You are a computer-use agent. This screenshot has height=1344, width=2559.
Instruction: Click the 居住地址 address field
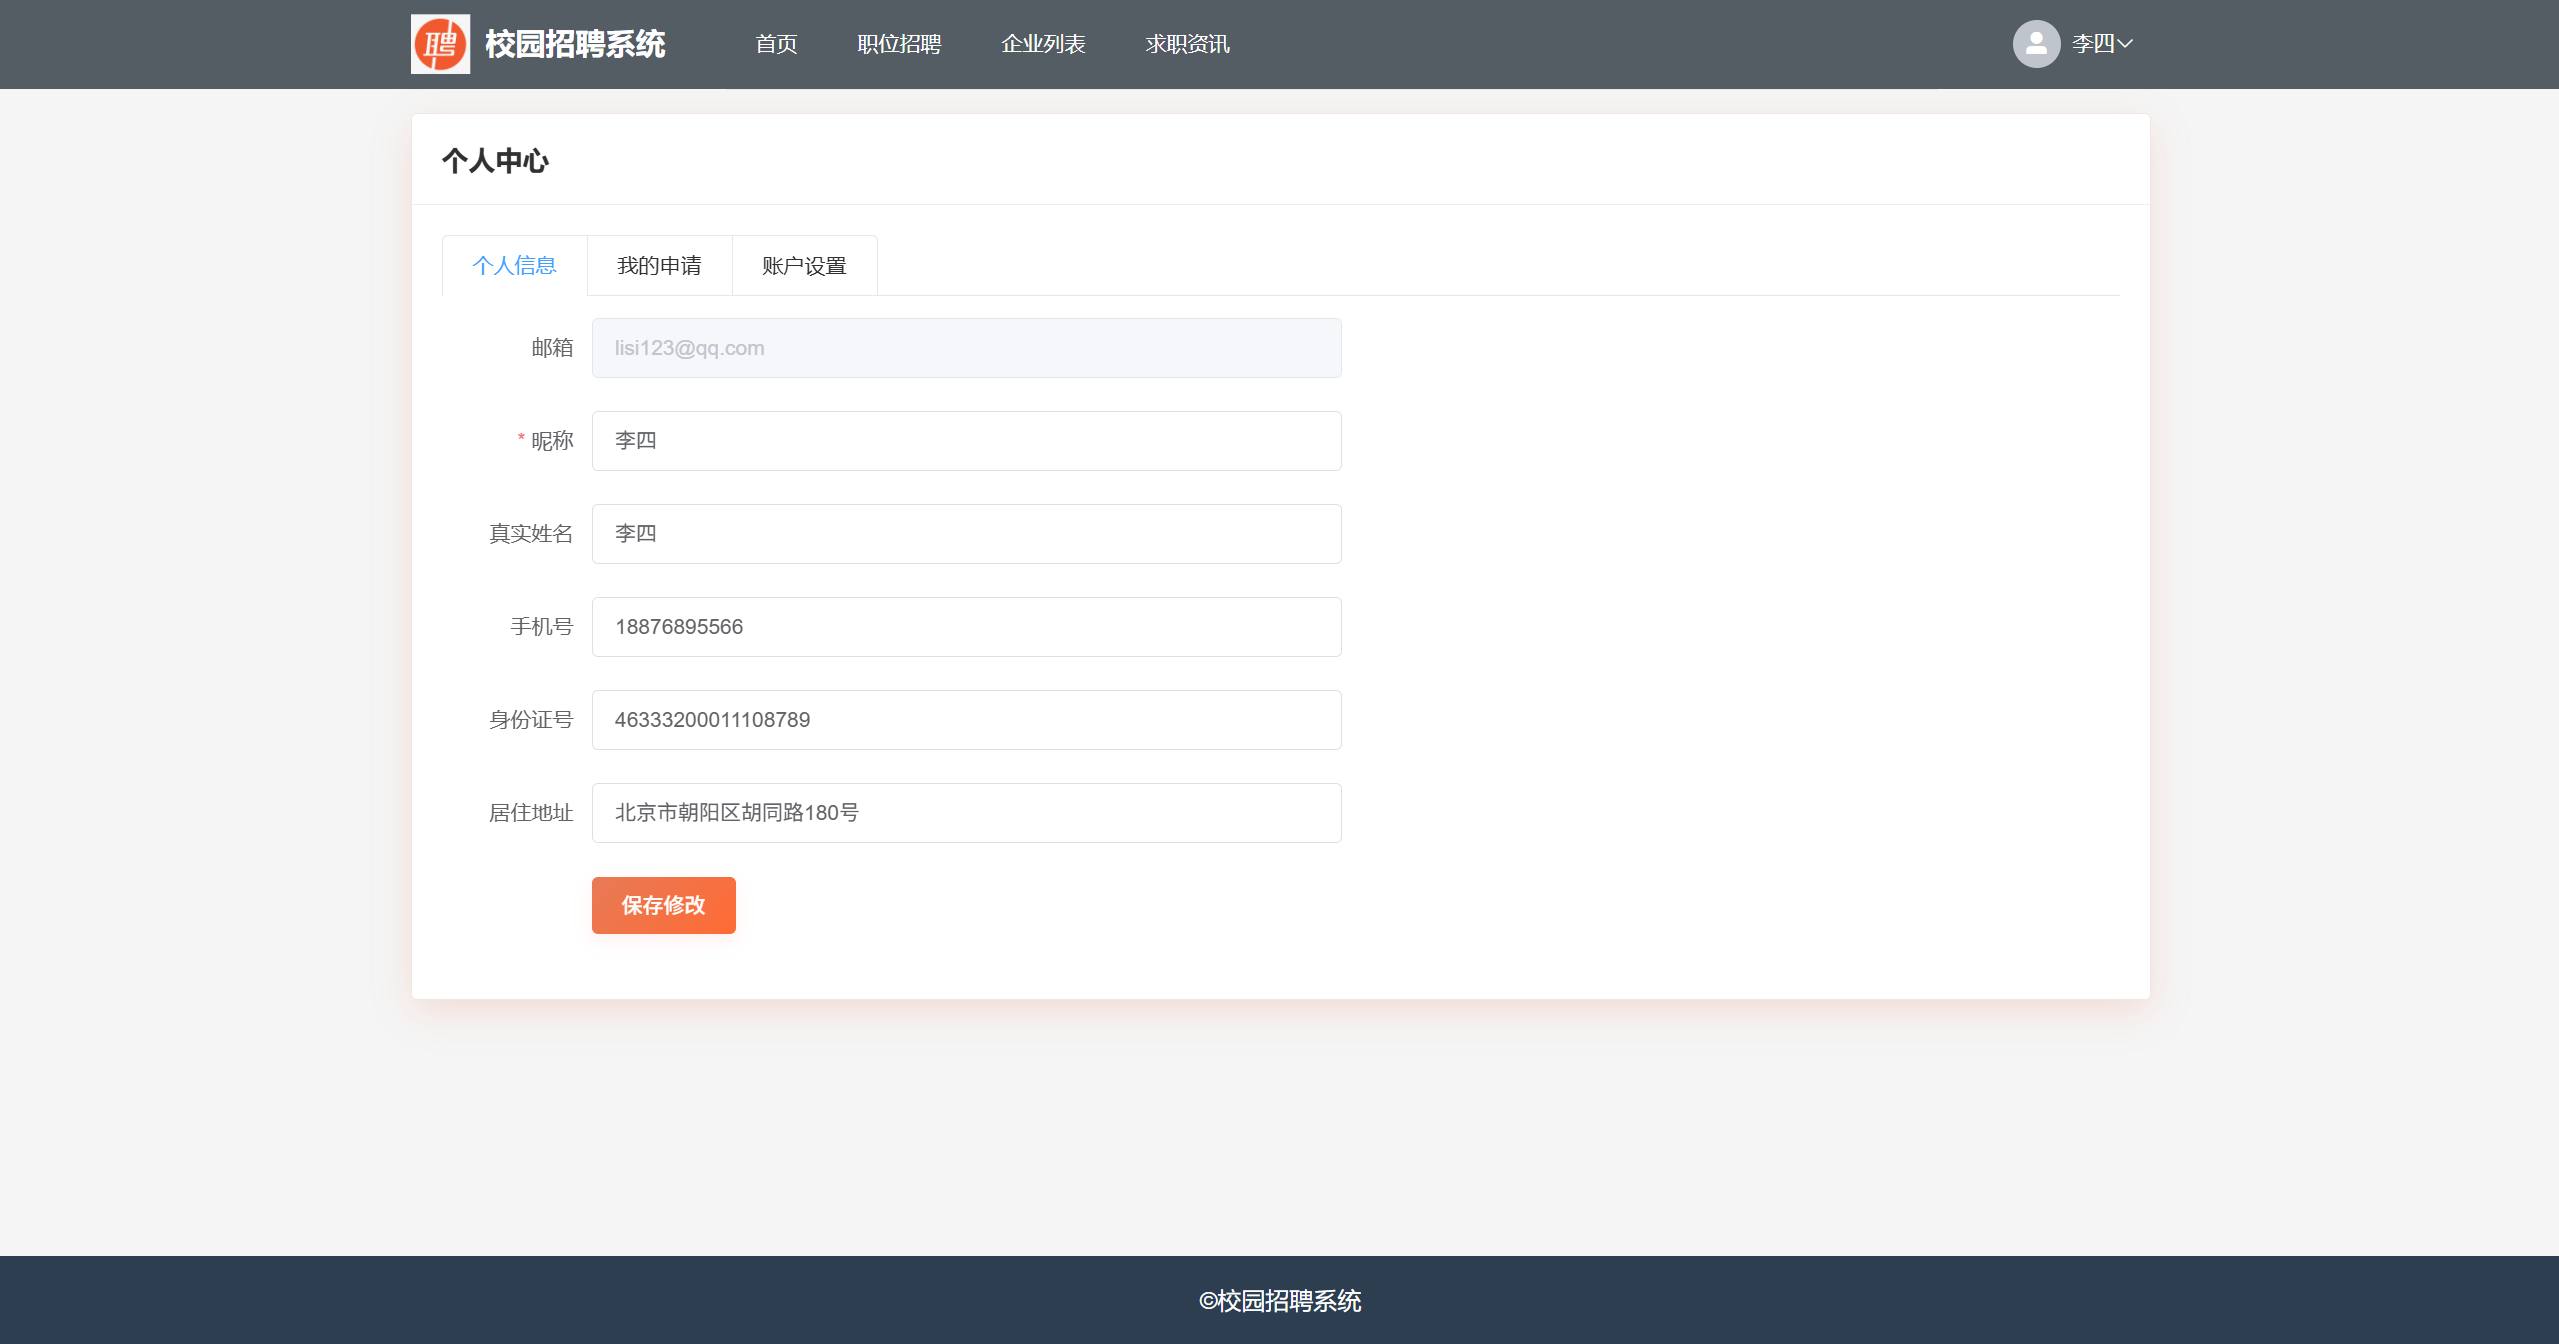pos(966,813)
